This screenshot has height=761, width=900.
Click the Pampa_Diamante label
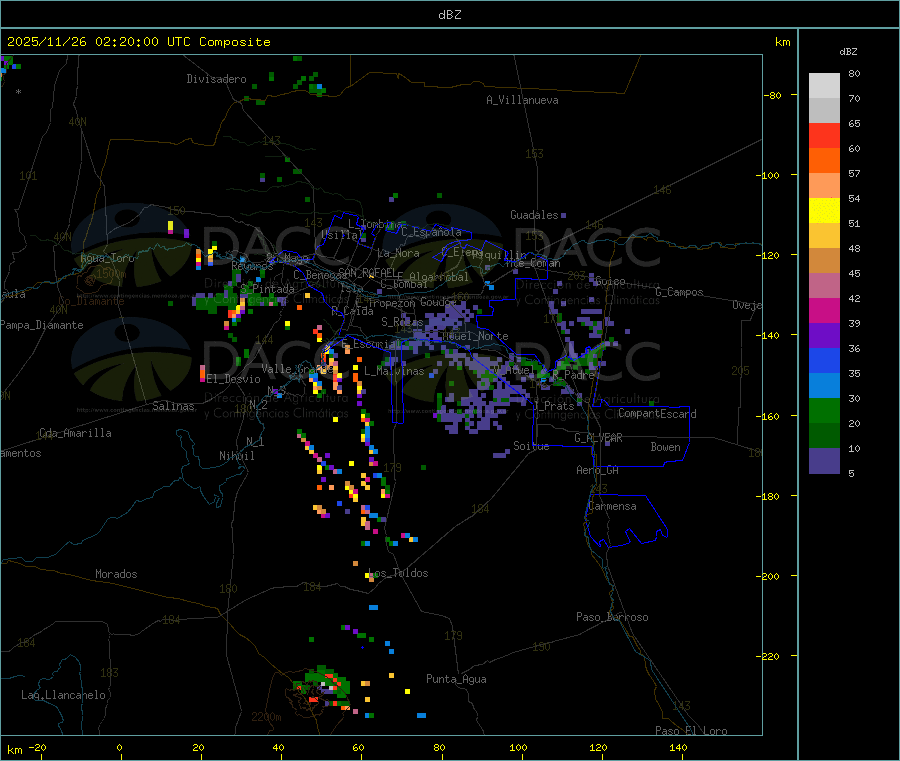tap(41, 325)
